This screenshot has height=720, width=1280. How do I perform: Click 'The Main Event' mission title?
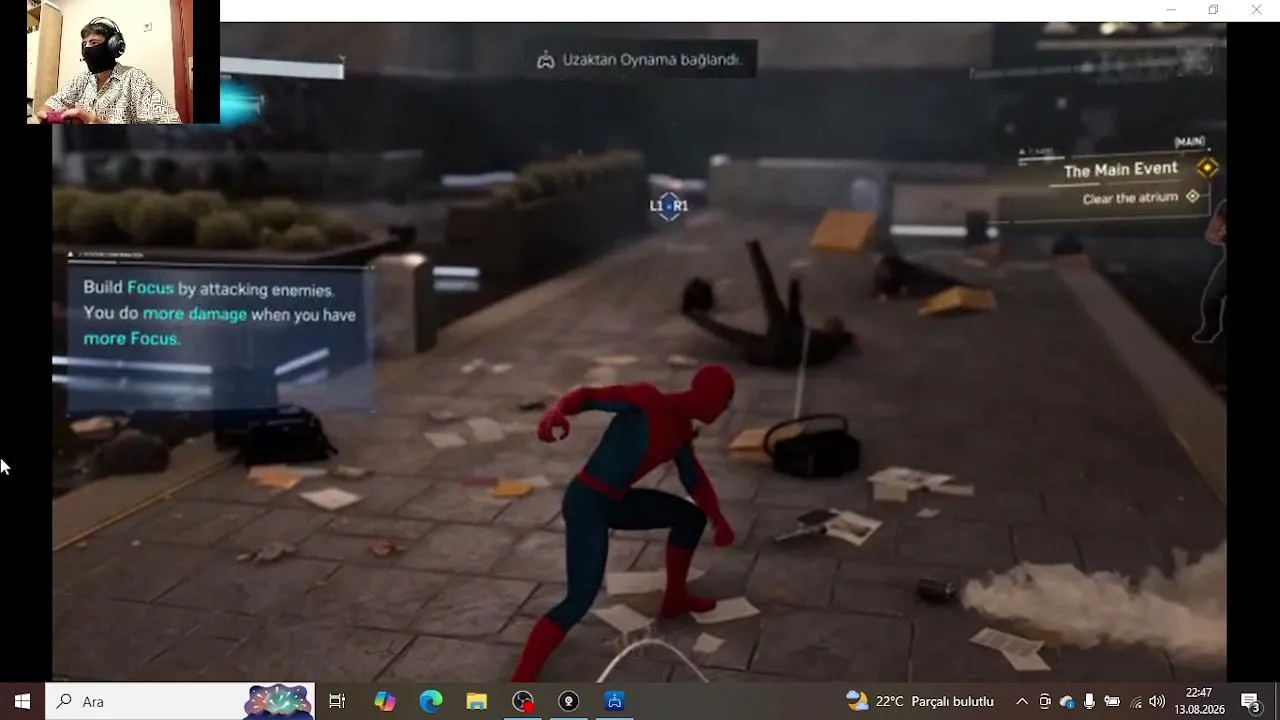pos(1120,170)
